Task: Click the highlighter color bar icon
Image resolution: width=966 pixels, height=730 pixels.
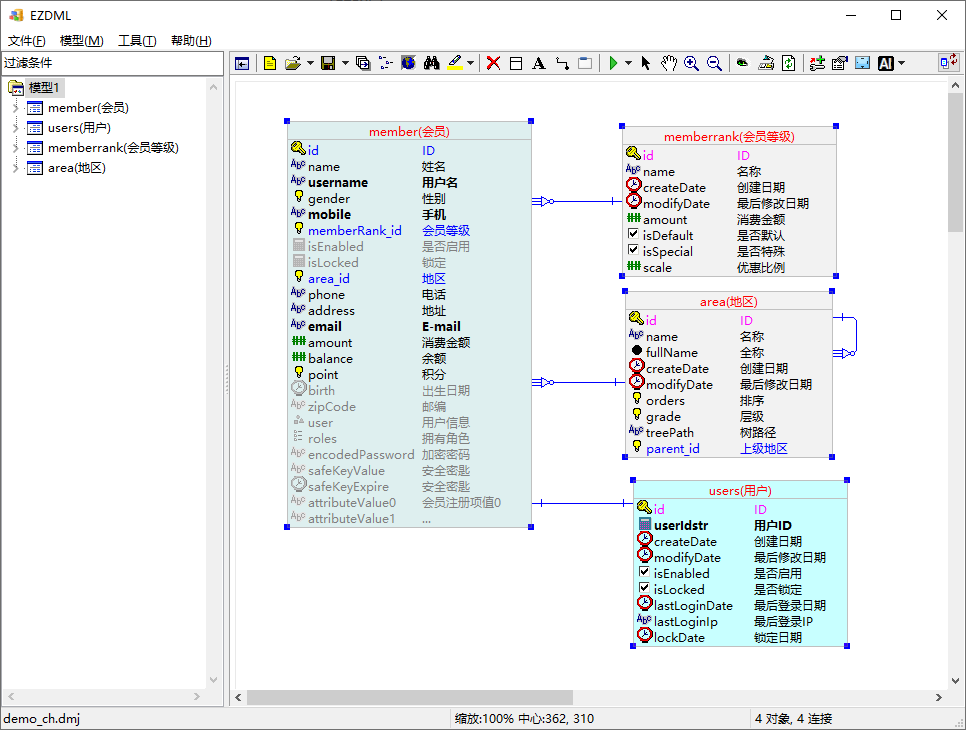Action: [x=455, y=63]
